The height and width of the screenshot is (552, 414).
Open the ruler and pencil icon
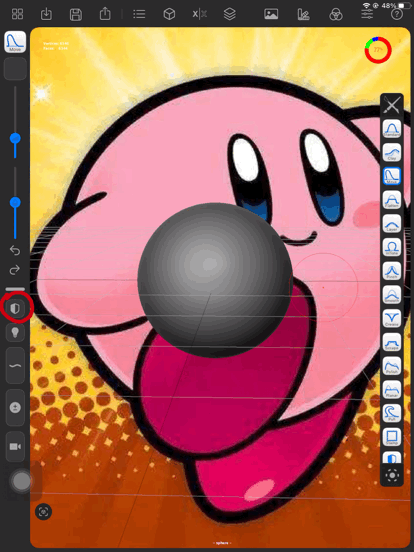click(303, 14)
